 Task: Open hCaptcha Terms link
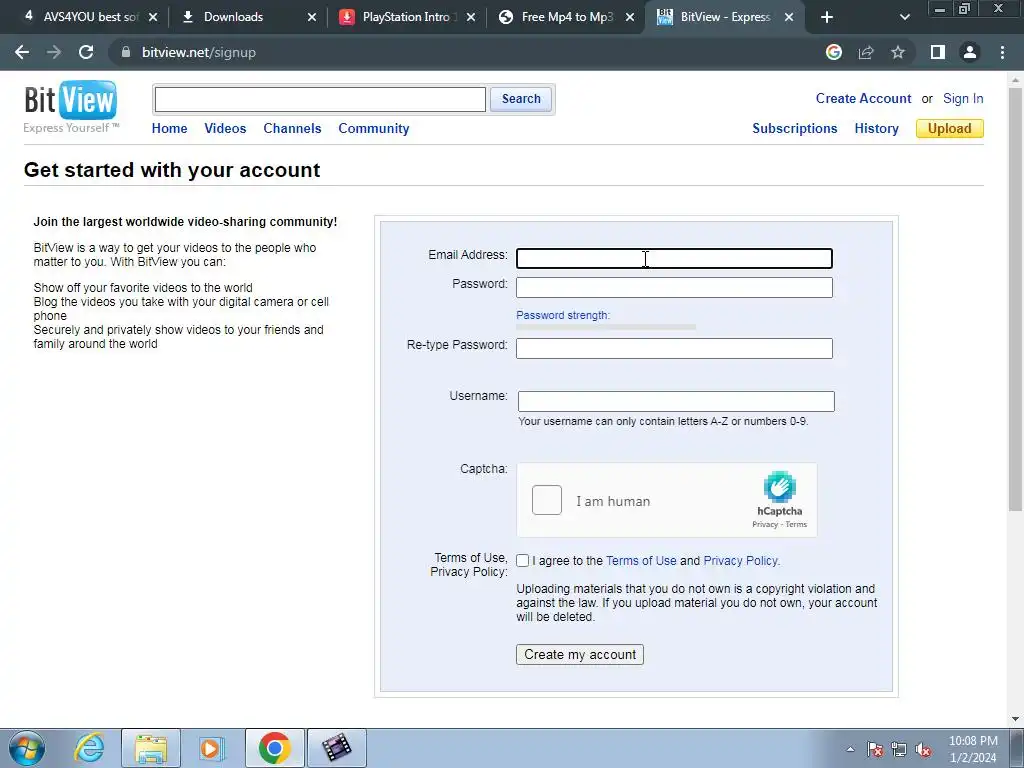[x=796, y=524]
